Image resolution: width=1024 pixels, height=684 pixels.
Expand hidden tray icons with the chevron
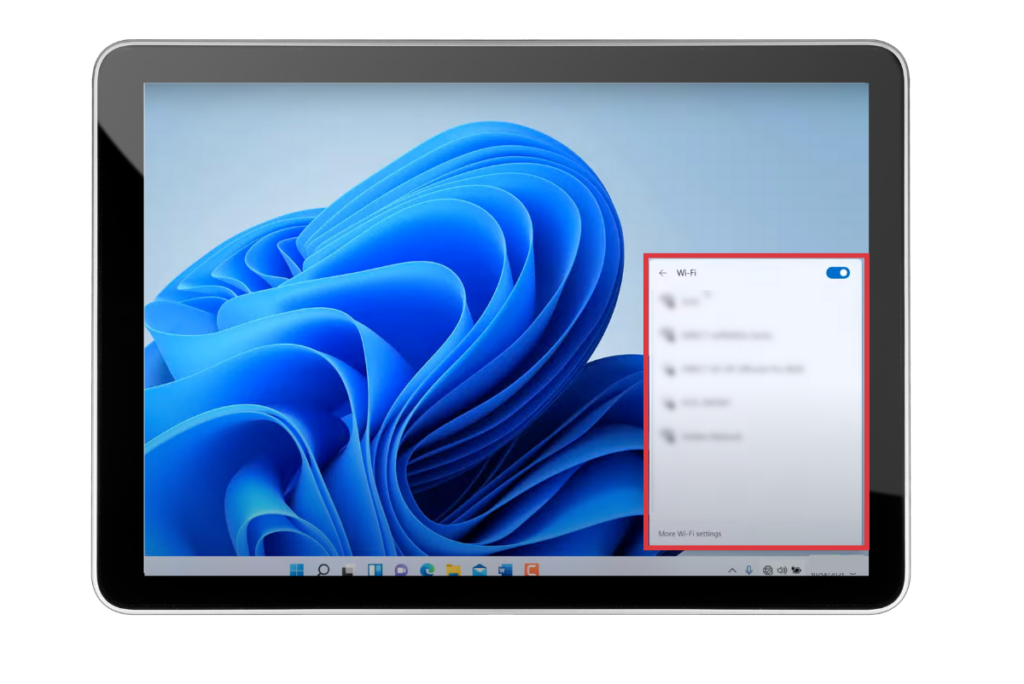pyautogui.click(x=731, y=570)
